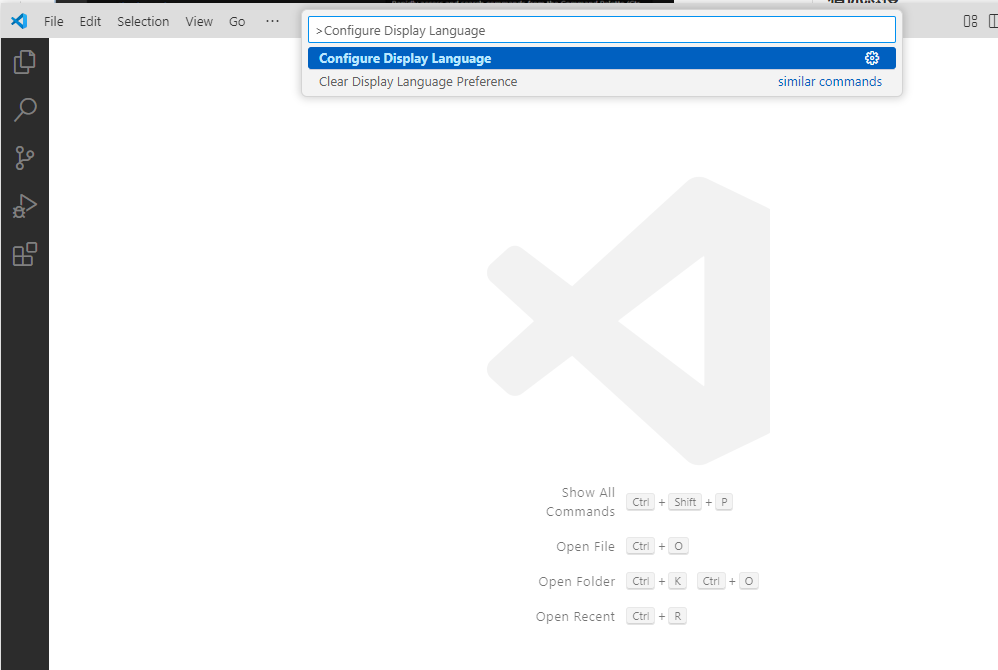Image resolution: width=998 pixels, height=670 pixels.
Task: Click the Show All Commands label
Action: [x=580, y=502]
